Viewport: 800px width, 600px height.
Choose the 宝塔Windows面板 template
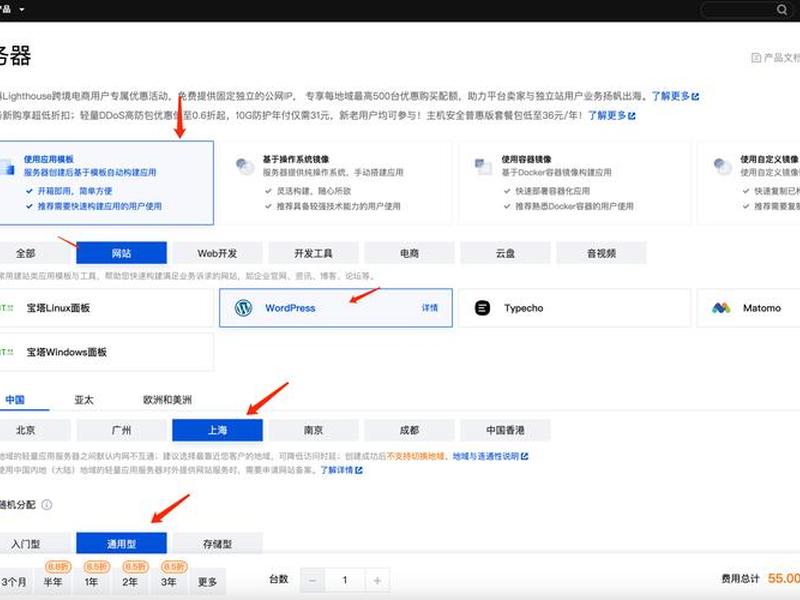point(106,352)
